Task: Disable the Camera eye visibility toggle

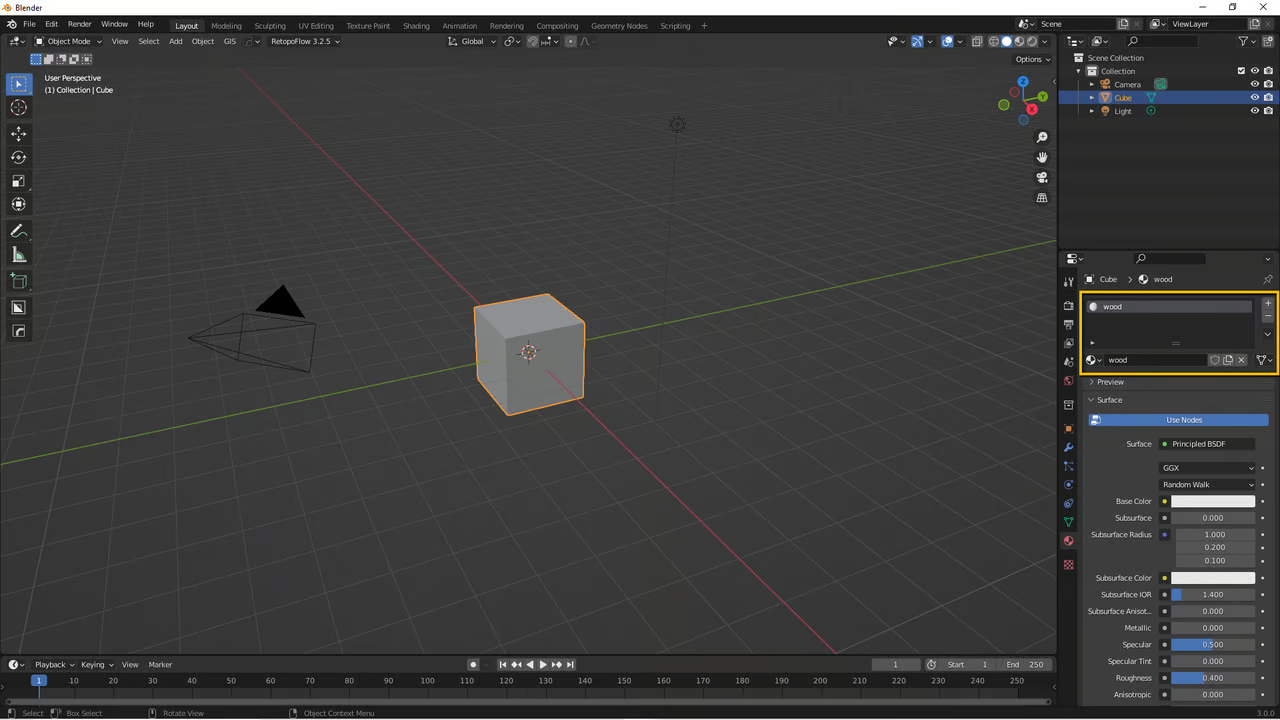Action: [x=1255, y=84]
